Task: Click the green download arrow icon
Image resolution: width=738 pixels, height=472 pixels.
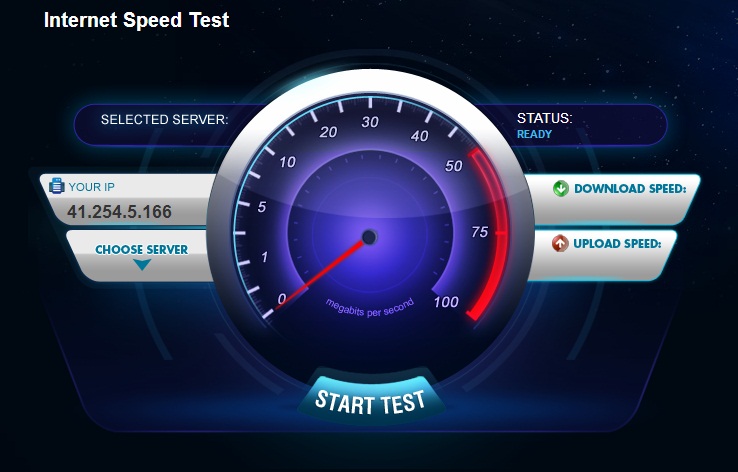Action: 561,188
